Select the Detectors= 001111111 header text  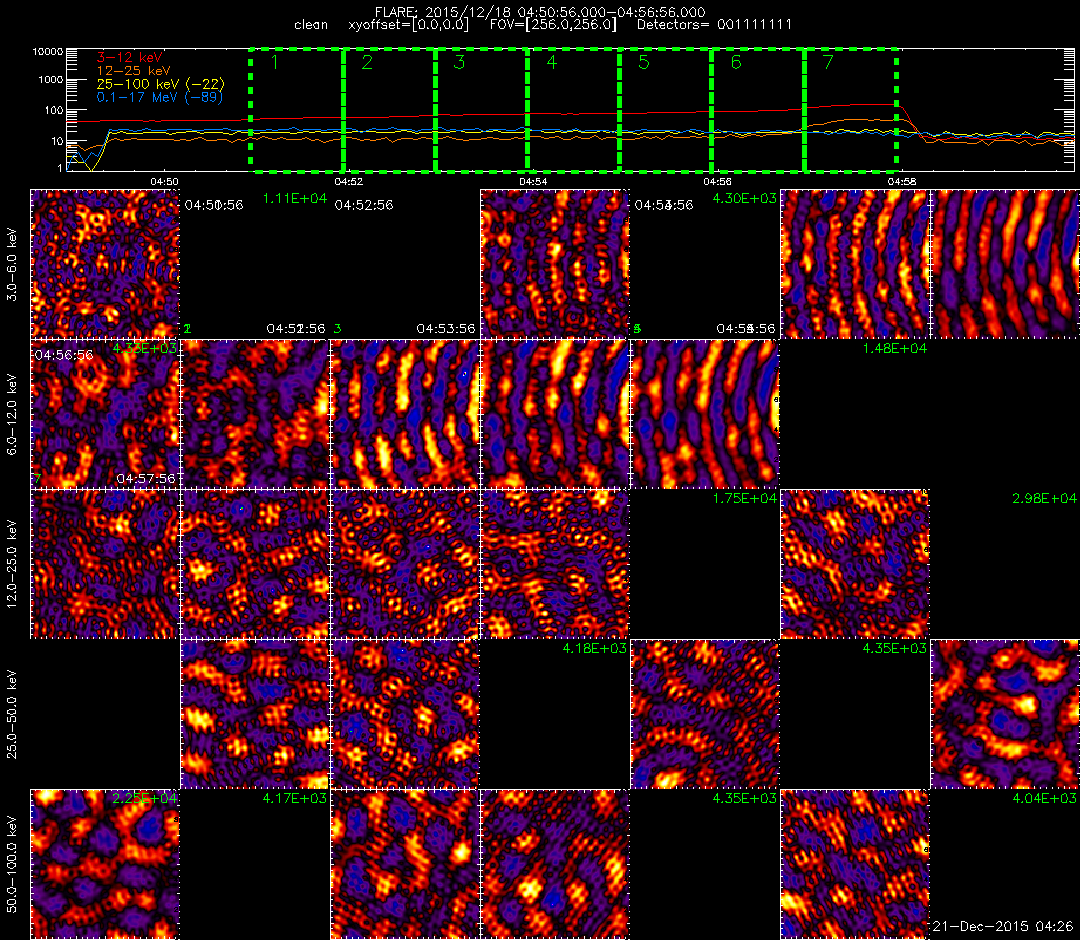(714, 25)
